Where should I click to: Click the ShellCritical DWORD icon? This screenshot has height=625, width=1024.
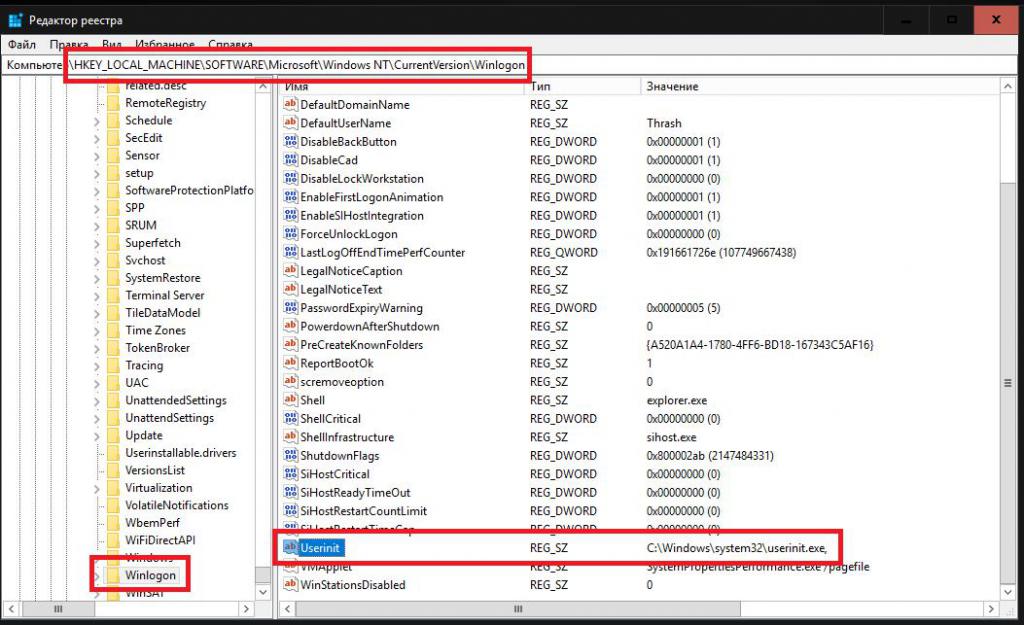tap(291, 418)
